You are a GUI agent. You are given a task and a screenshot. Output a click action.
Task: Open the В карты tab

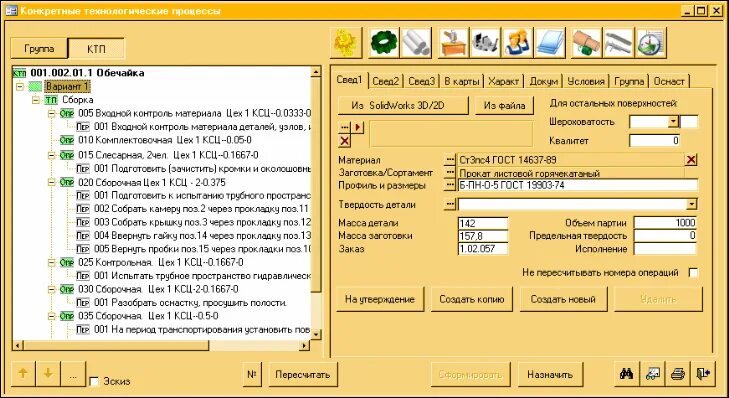(x=461, y=81)
